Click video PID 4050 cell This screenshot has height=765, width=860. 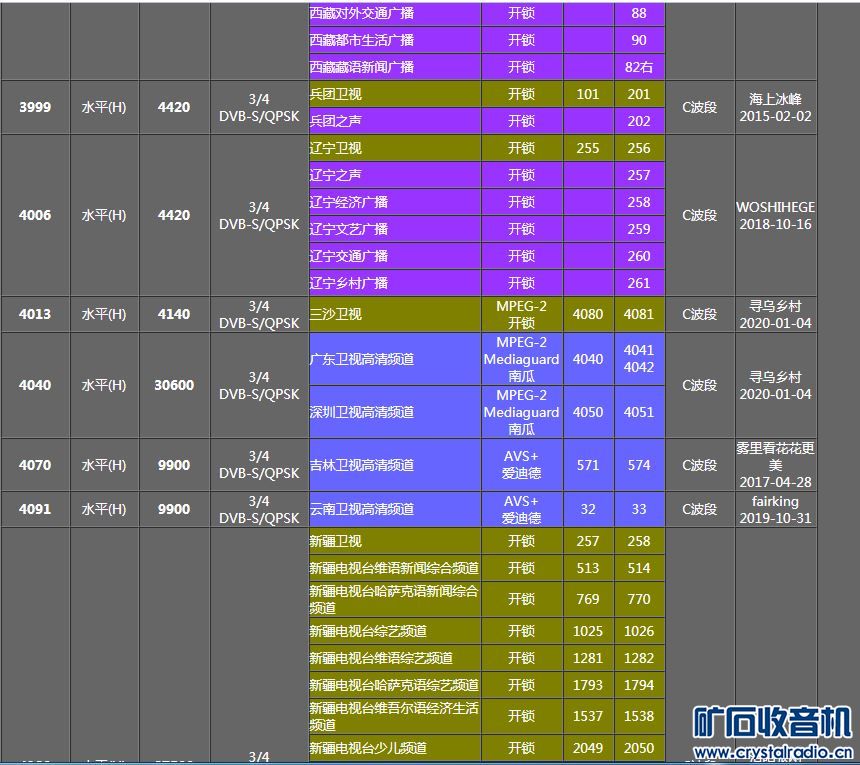588,412
